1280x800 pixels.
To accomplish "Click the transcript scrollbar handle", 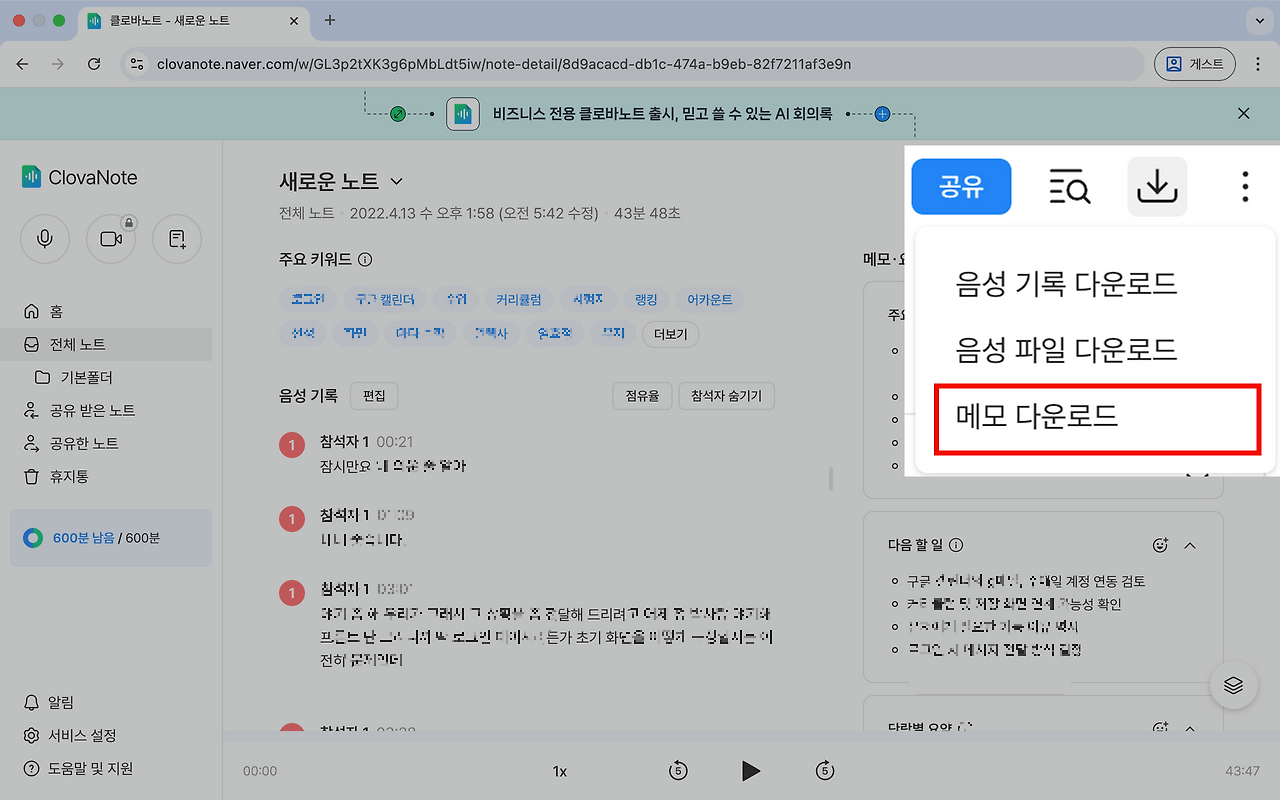I will point(830,480).
